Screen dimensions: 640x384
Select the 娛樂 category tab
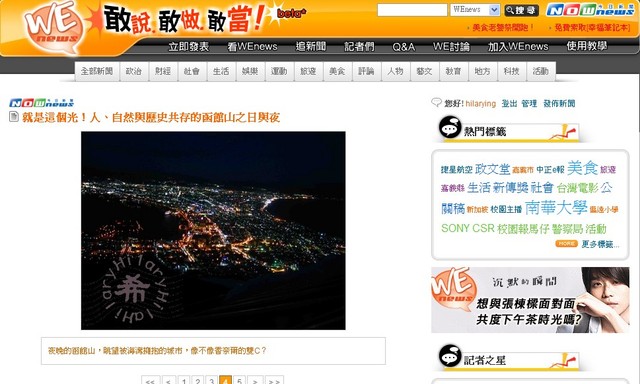[250, 71]
